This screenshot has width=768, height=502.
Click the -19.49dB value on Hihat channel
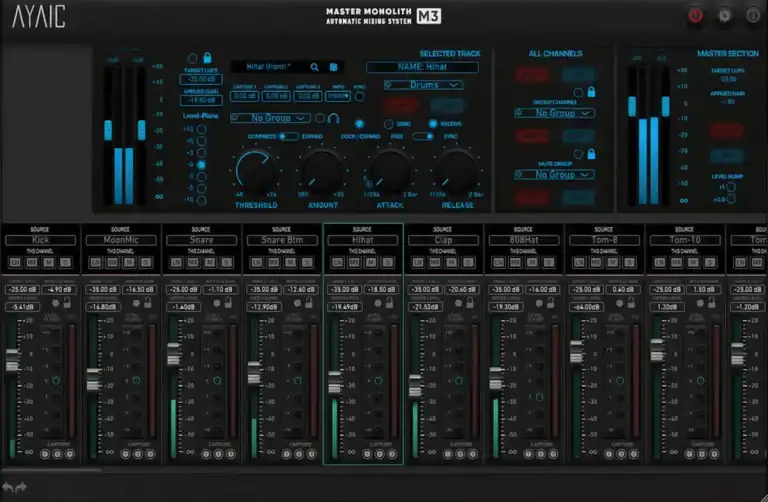click(x=345, y=307)
